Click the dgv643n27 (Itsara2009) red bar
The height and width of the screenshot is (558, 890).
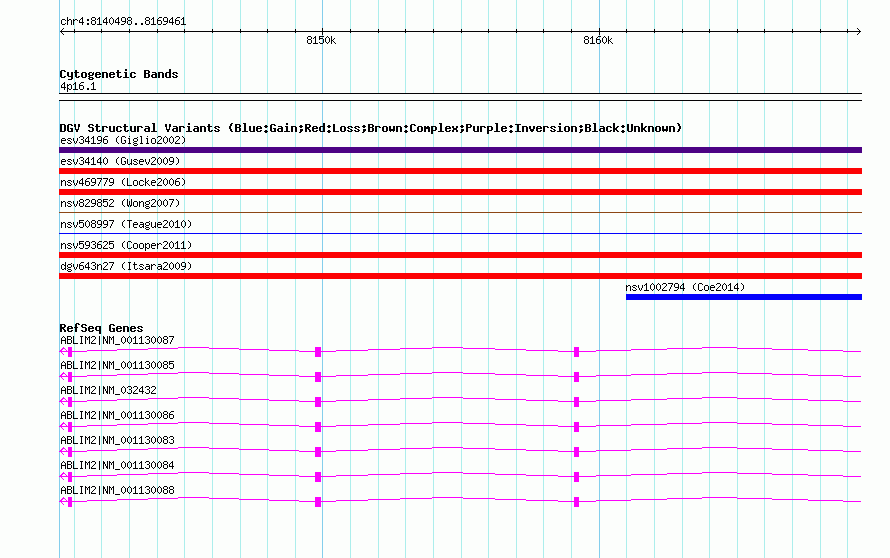(460, 276)
